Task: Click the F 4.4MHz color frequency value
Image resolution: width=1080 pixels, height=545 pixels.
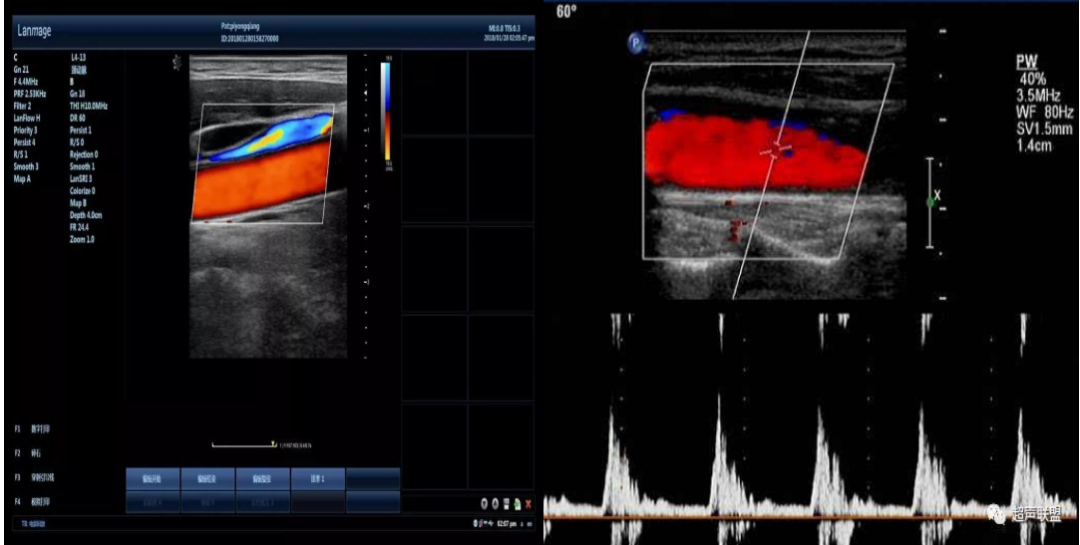Action: tap(26, 81)
